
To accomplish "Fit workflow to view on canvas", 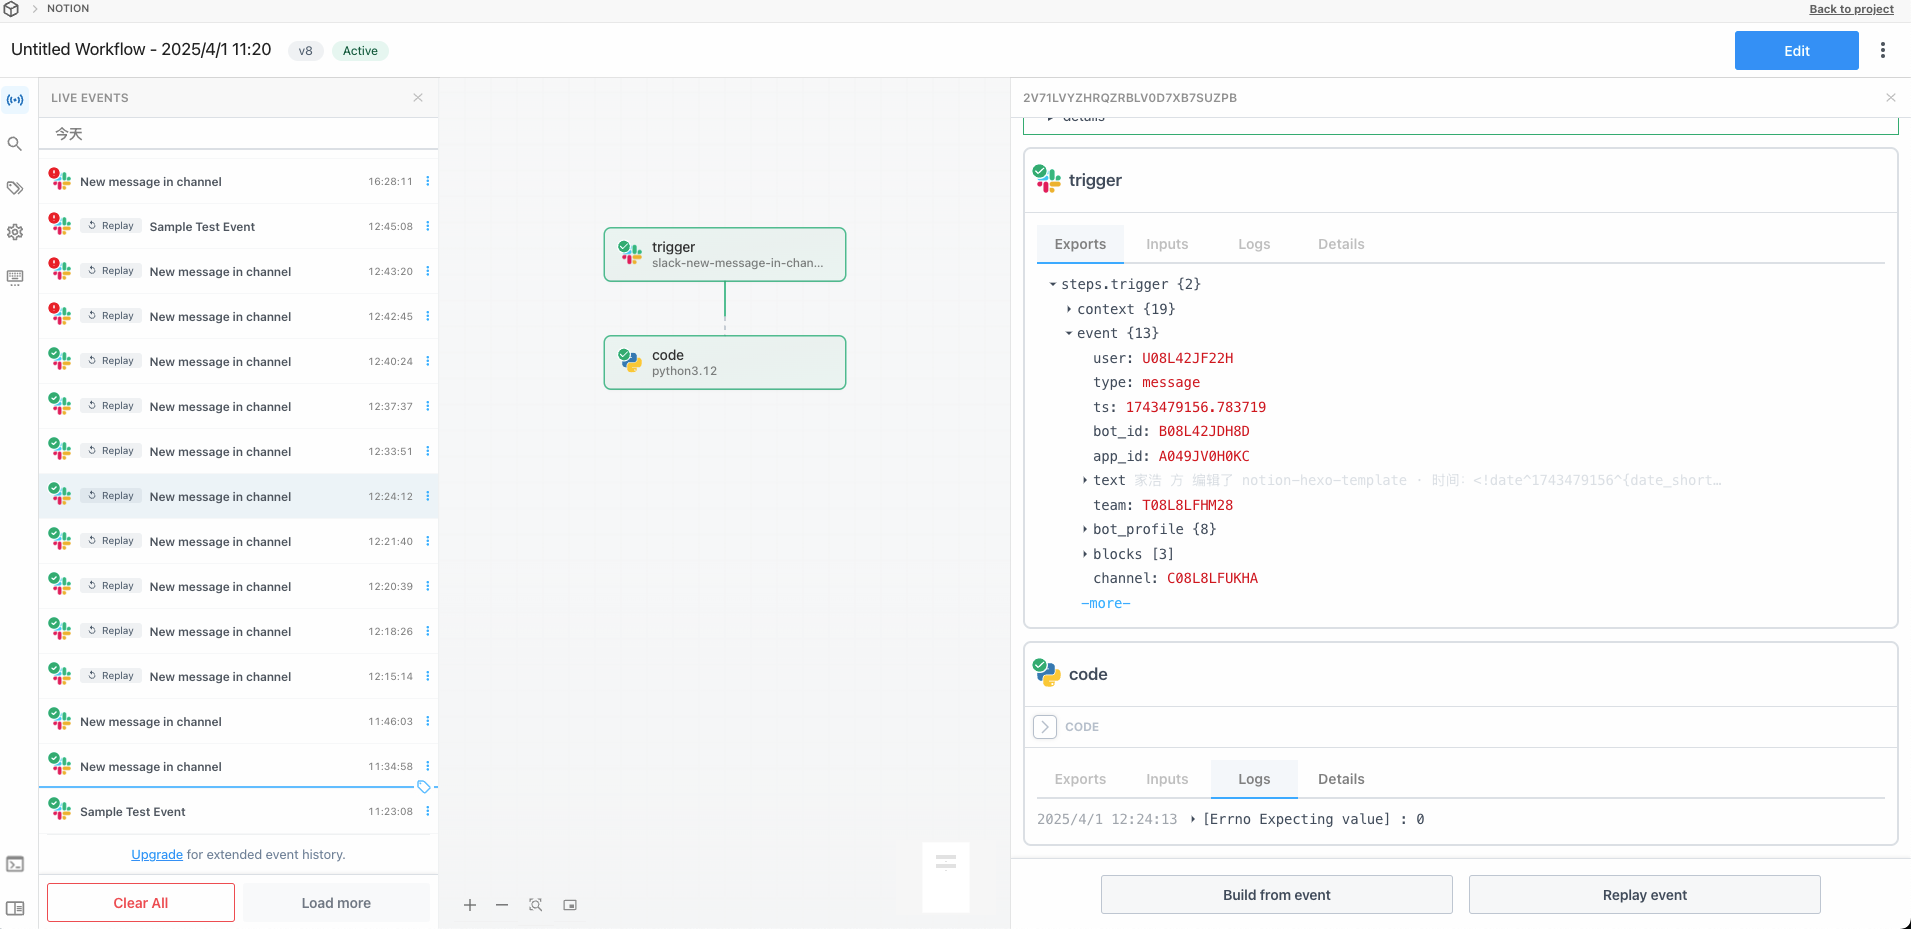I will (x=536, y=905).
